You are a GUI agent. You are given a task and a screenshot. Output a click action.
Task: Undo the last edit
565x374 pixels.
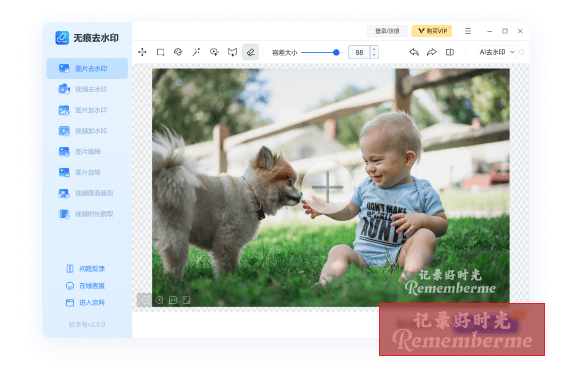point(414,52)
